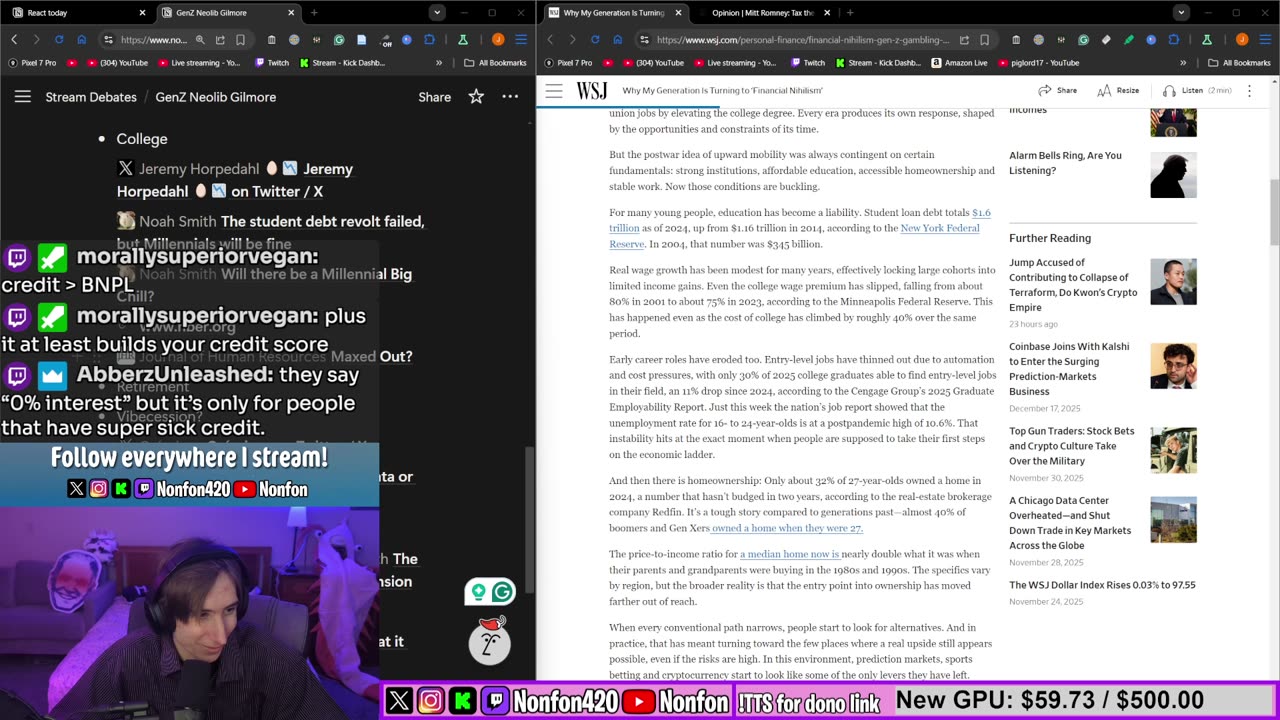Screen dimensions: 1280x720
Task: Click the WSJ logo
Action: coord(591,90)
